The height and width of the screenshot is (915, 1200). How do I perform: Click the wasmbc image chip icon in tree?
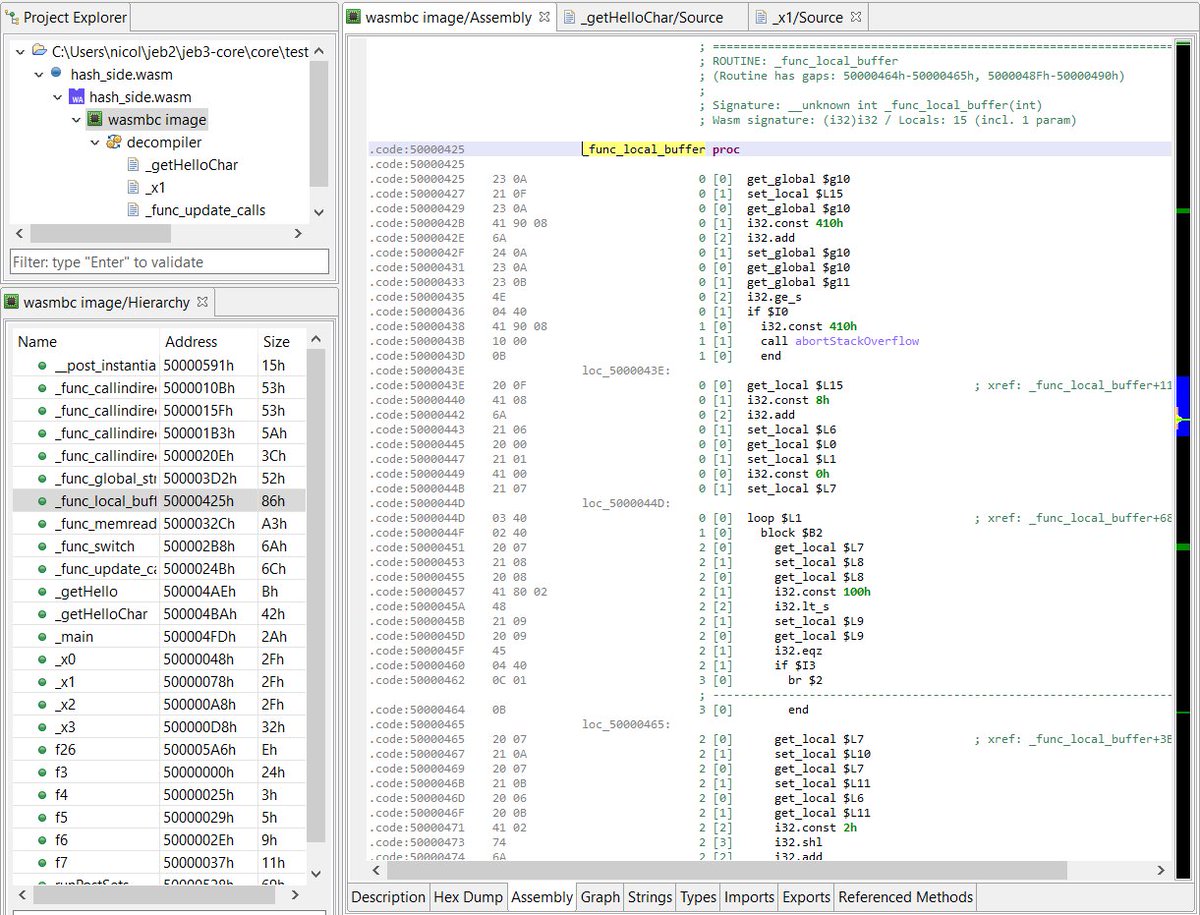pos(95,120)
